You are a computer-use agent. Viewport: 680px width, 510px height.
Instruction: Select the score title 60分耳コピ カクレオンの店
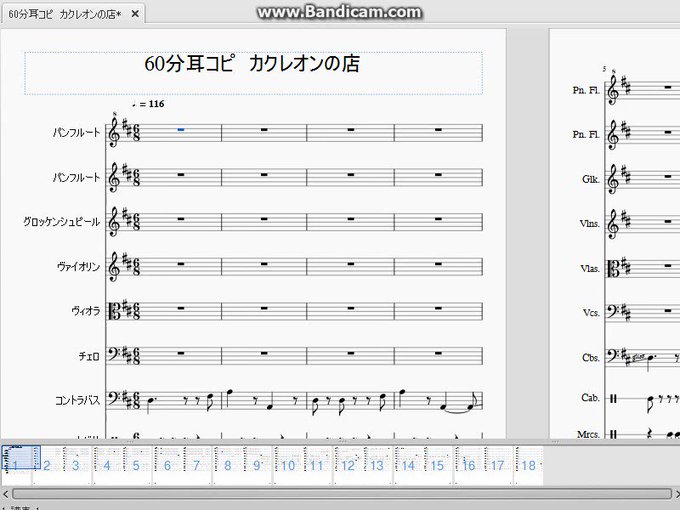pyautogui.click(x=252, y=64)
